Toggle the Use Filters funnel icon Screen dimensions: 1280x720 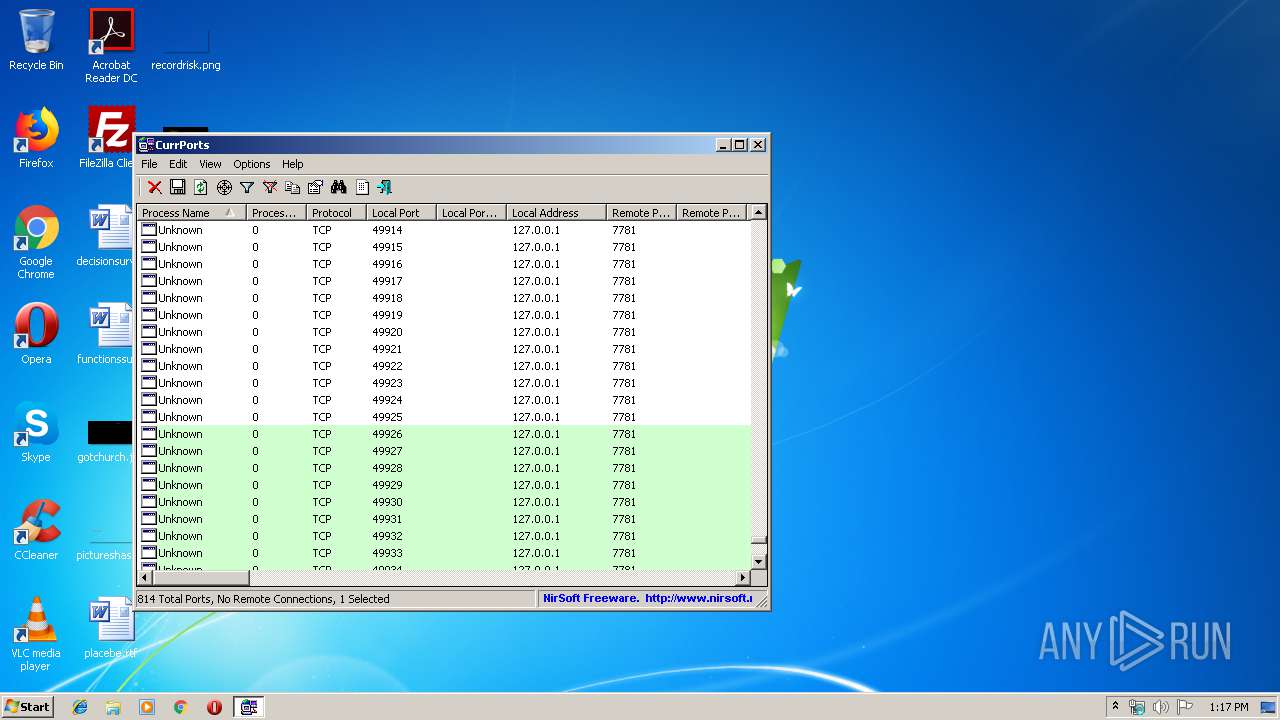click(247, 187)
